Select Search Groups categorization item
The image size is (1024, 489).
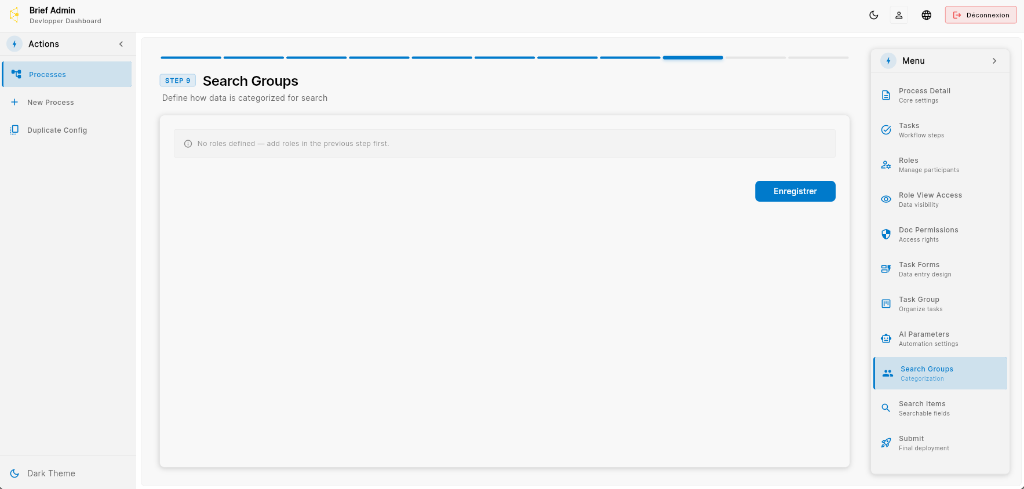coord(940,373)
